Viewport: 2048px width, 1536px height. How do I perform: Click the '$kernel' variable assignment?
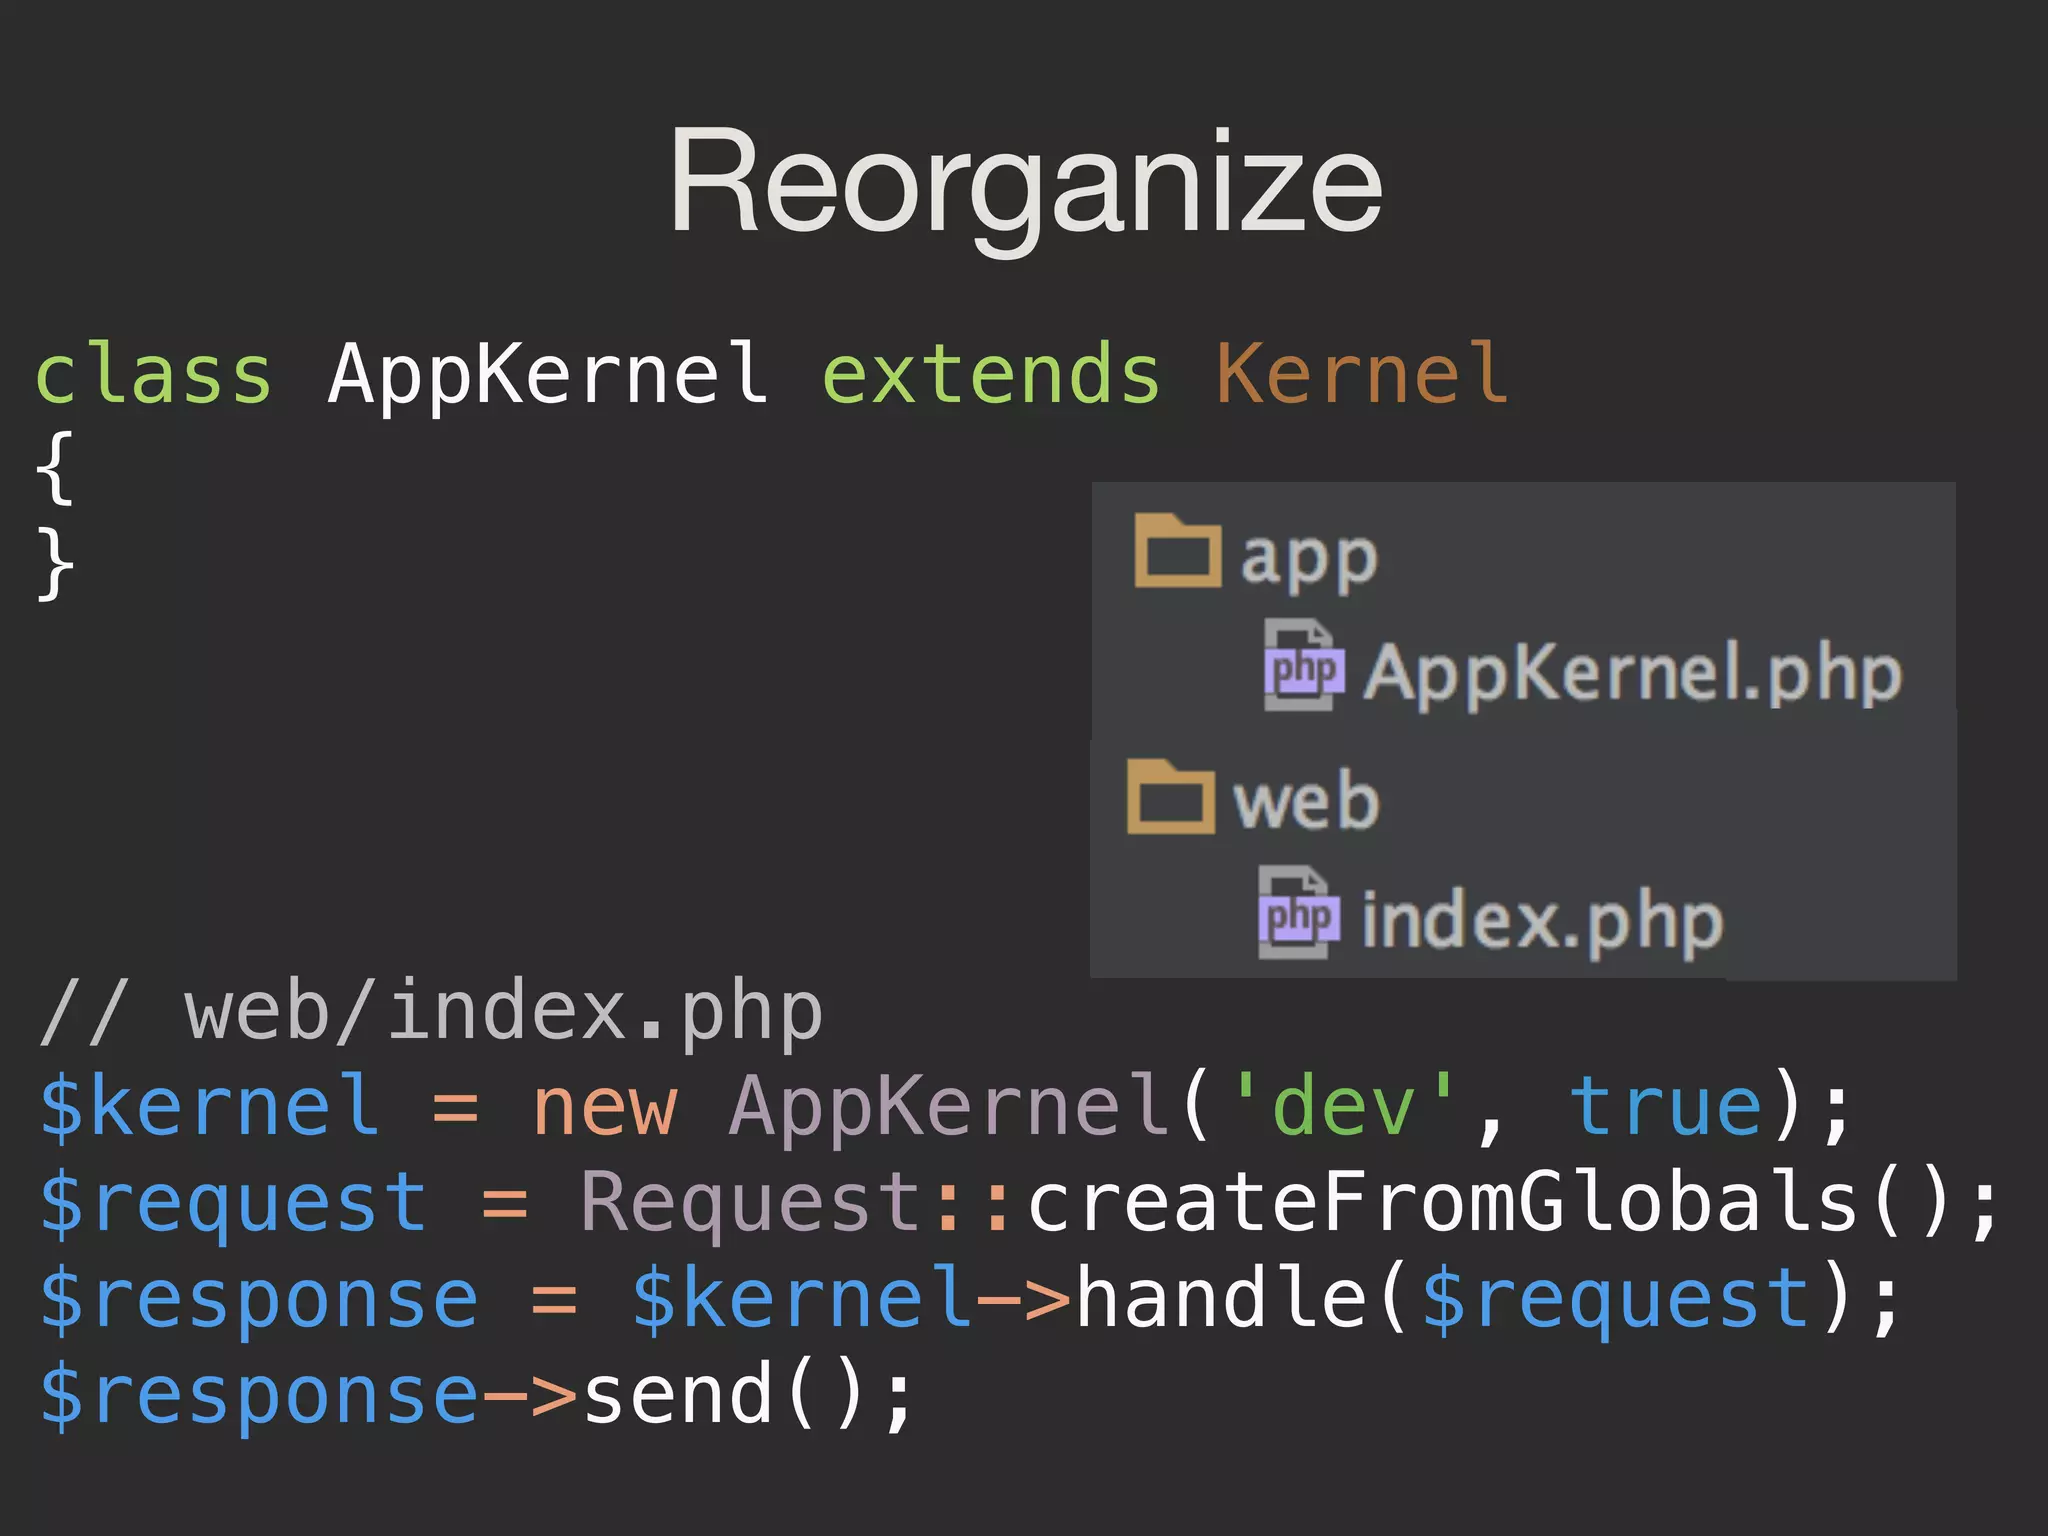click(209, 1106)
